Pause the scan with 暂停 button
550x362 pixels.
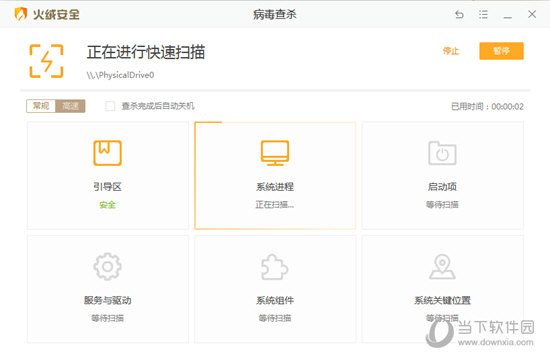click(x=501, y=51)
